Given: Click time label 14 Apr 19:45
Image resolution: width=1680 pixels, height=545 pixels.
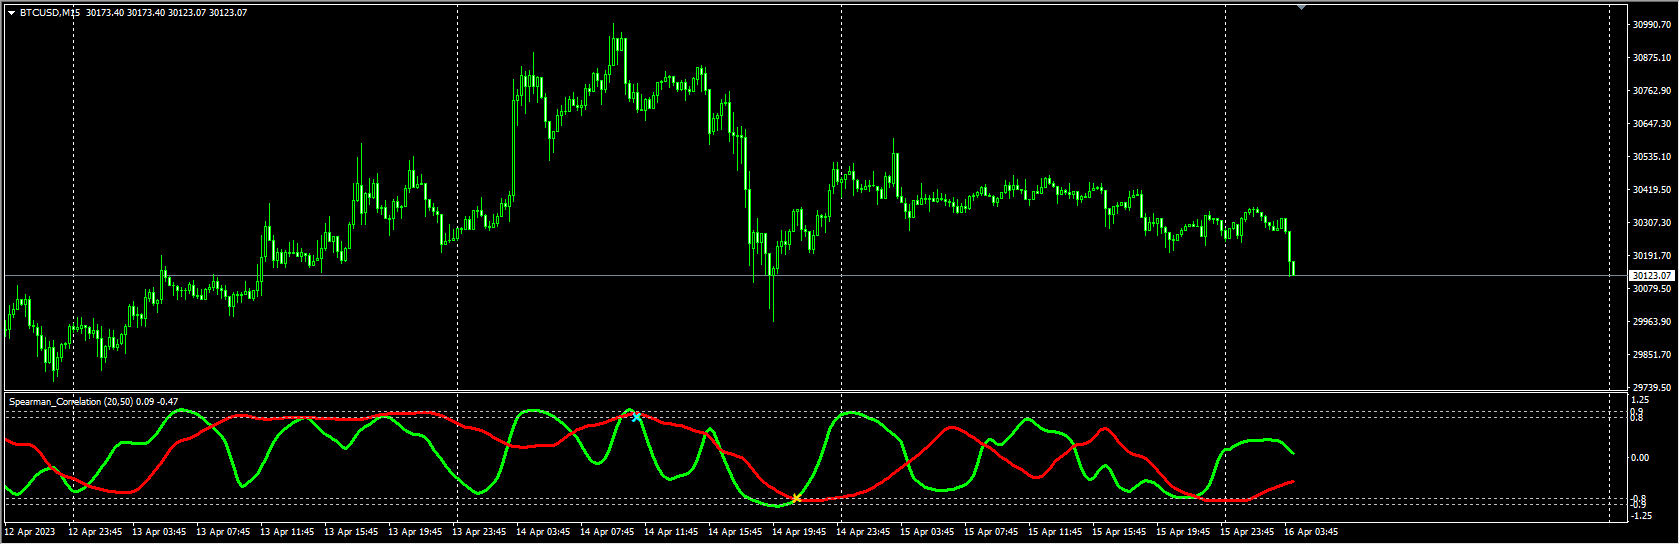Looking at the screenshot, I should [799, 531].
